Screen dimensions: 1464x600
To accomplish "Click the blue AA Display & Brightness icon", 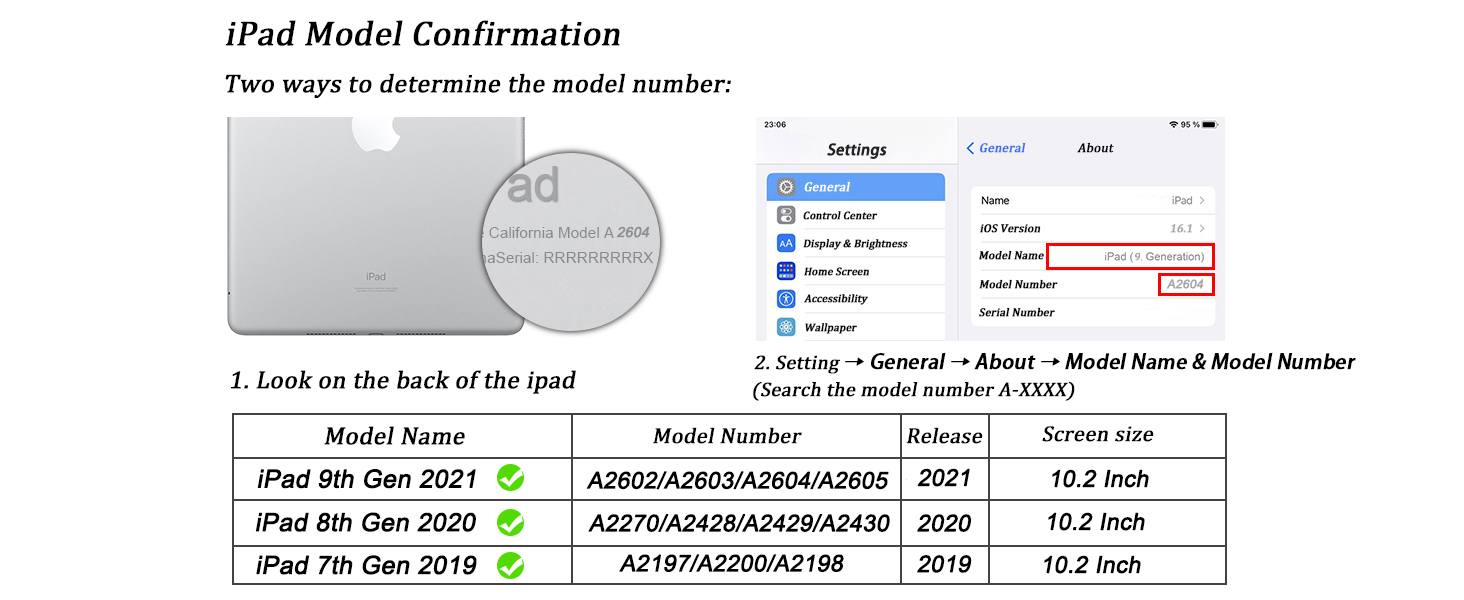I will tap(786, 243).
